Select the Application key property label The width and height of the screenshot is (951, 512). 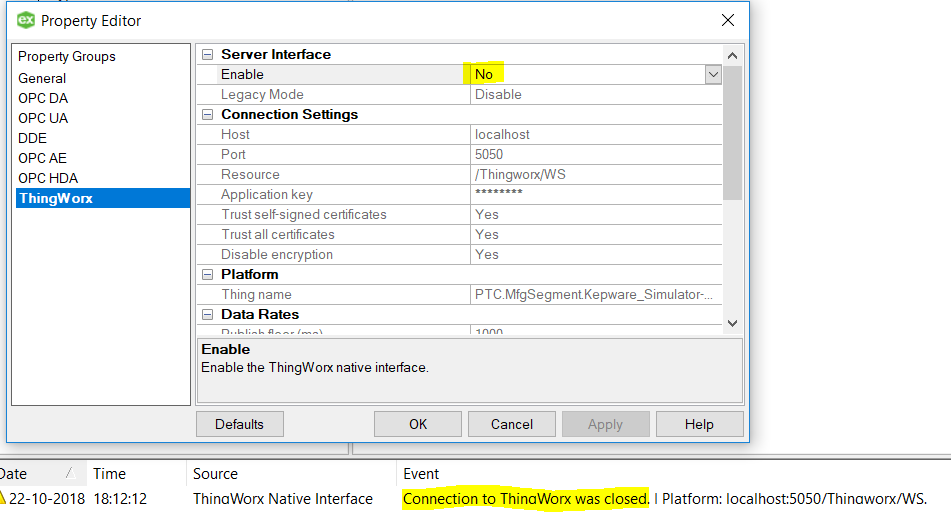click(x=267, y=195)
